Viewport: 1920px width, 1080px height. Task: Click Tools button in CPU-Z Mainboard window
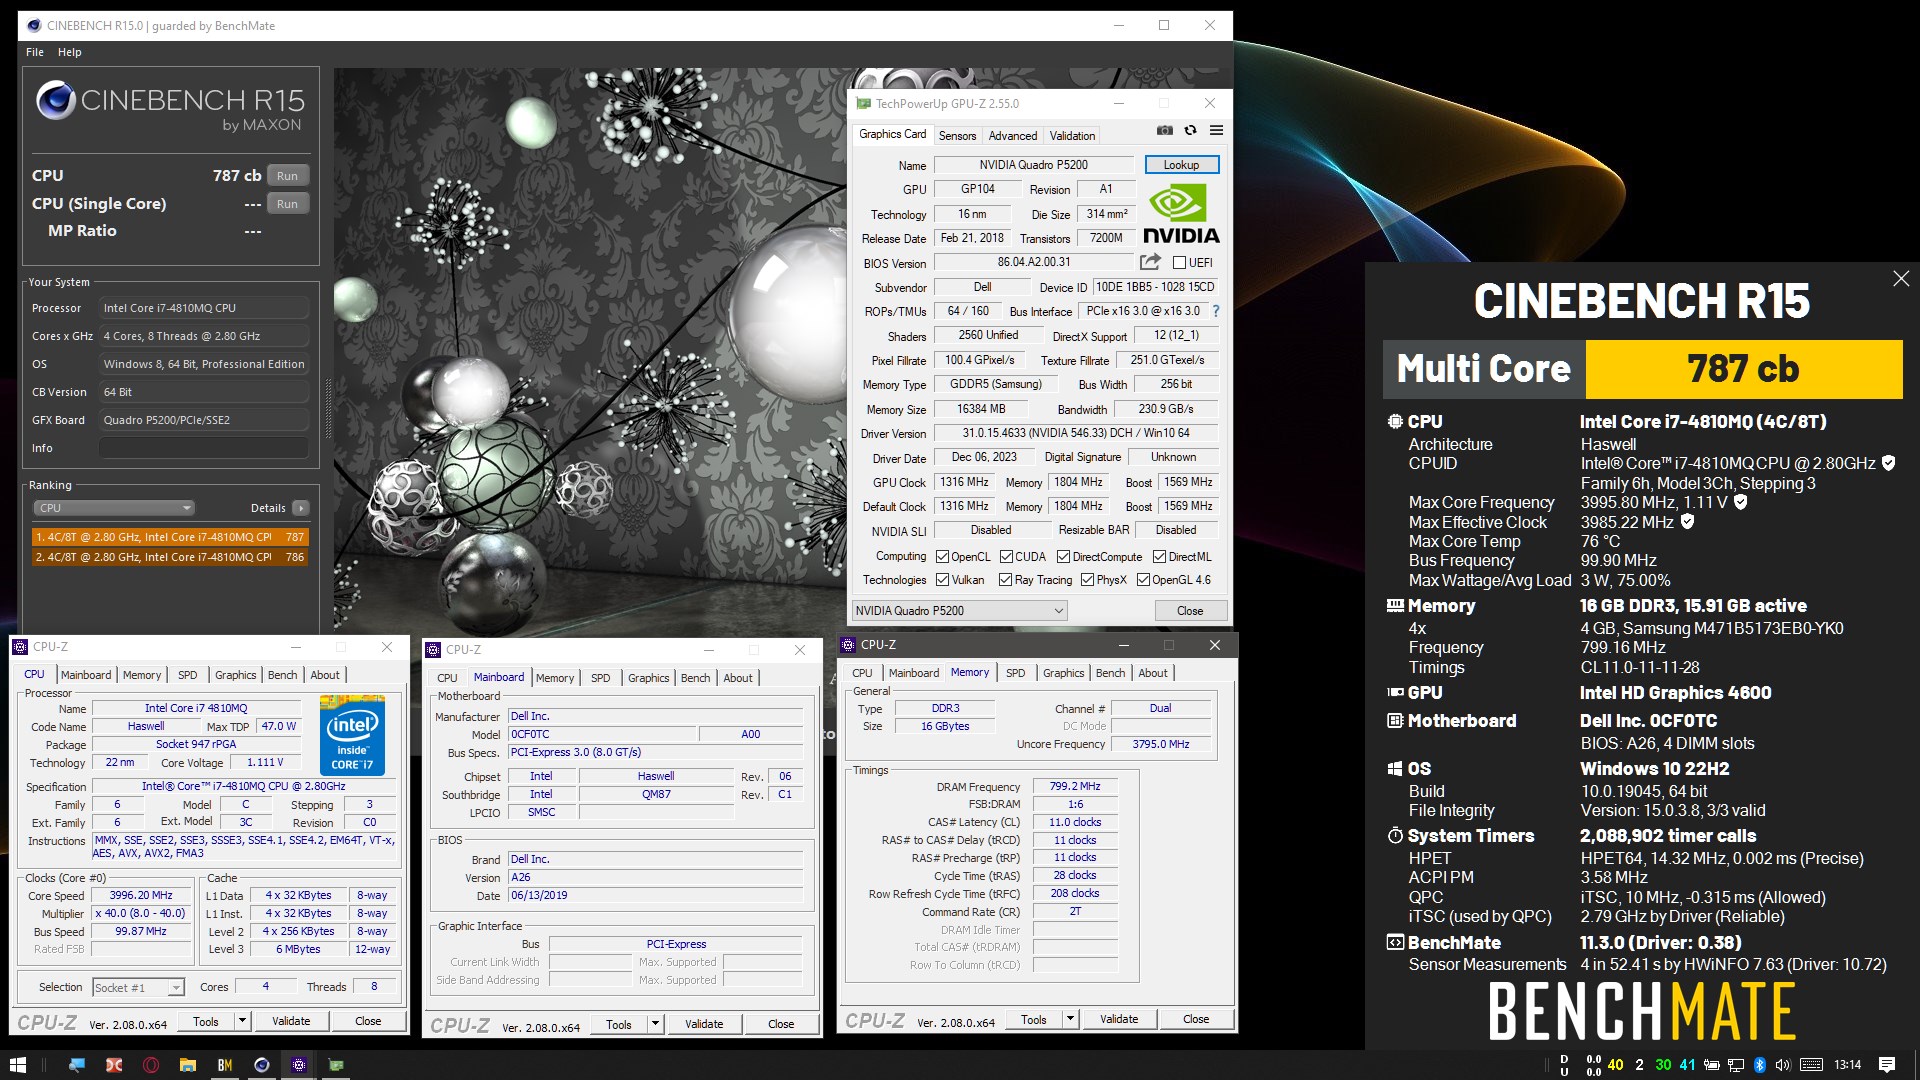(619, 1024)
